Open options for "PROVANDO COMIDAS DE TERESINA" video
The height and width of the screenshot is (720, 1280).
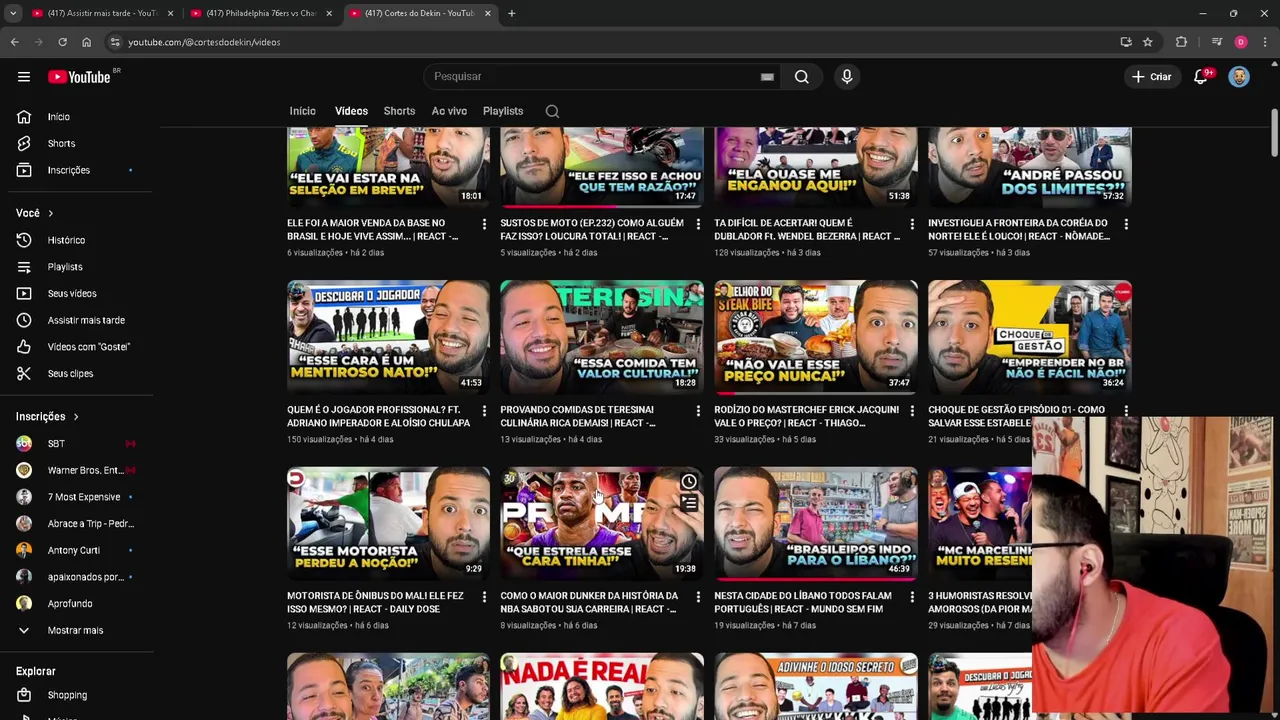click(x=698, y=411)
